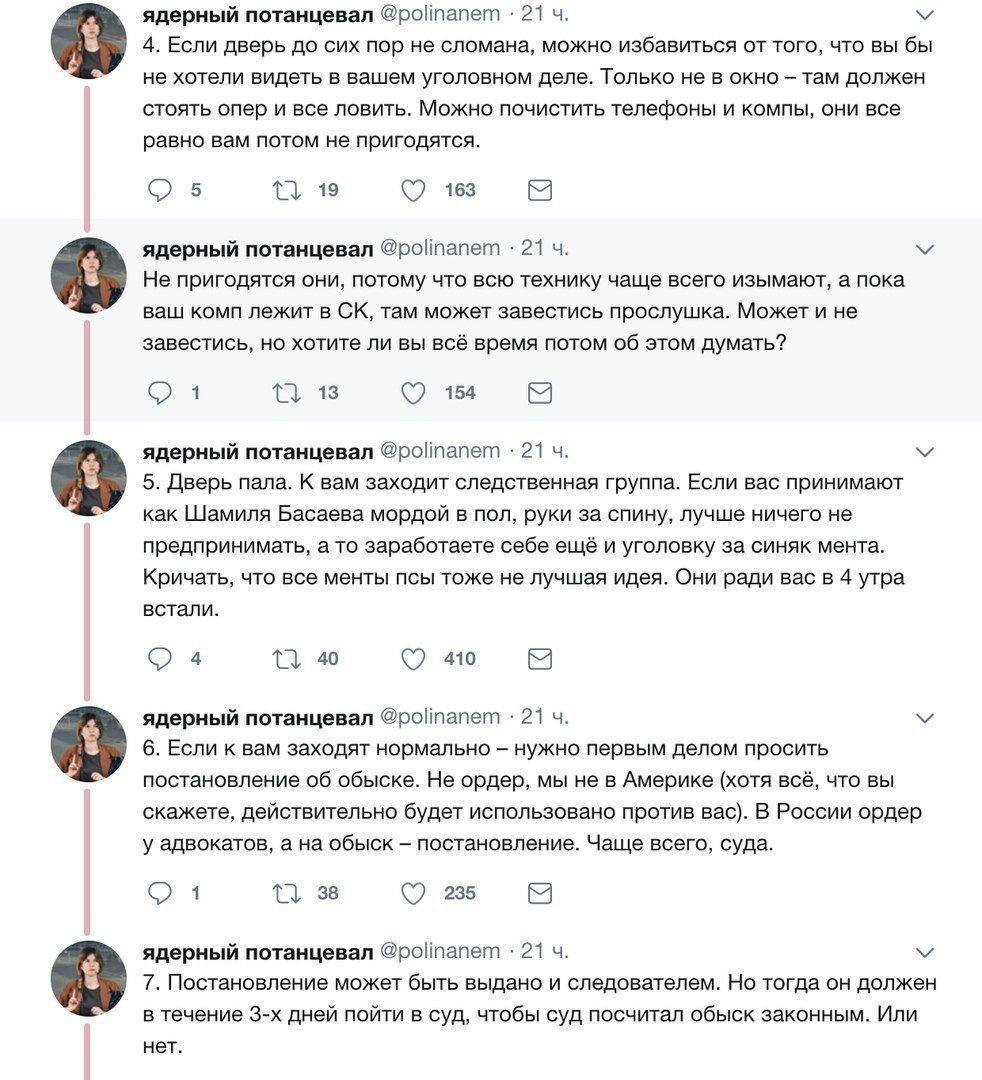982x1080 pixels.
Task: Like the tweet with 410 likes
Action: (x=413, y=659)
